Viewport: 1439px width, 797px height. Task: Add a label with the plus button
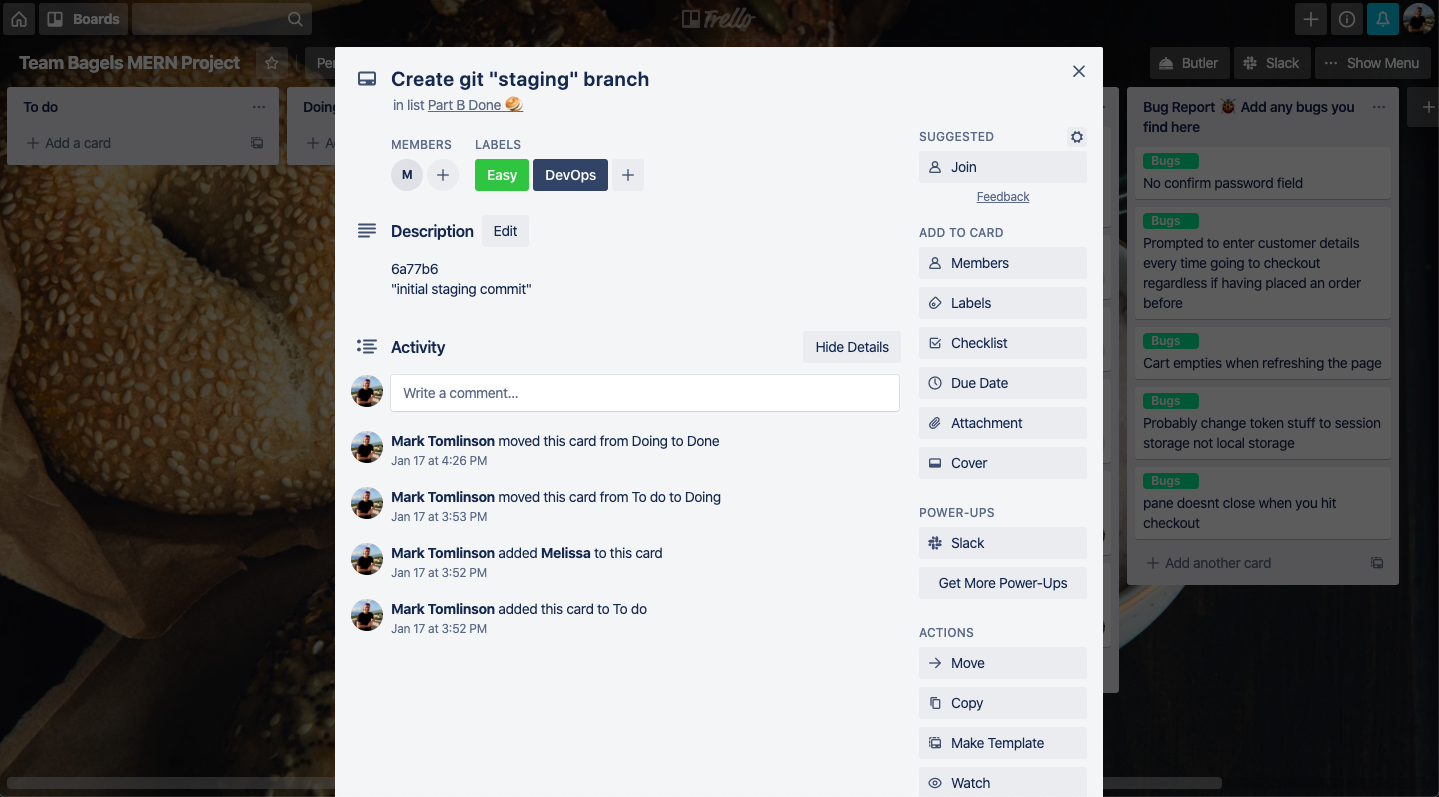point(627,175)
